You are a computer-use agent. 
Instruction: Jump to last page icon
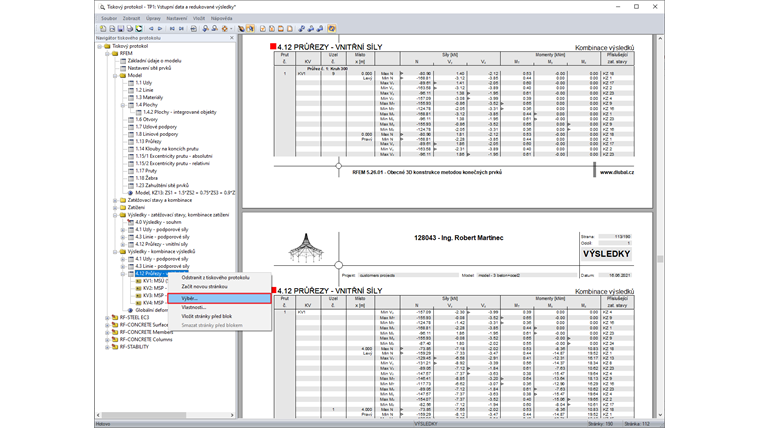181,29
